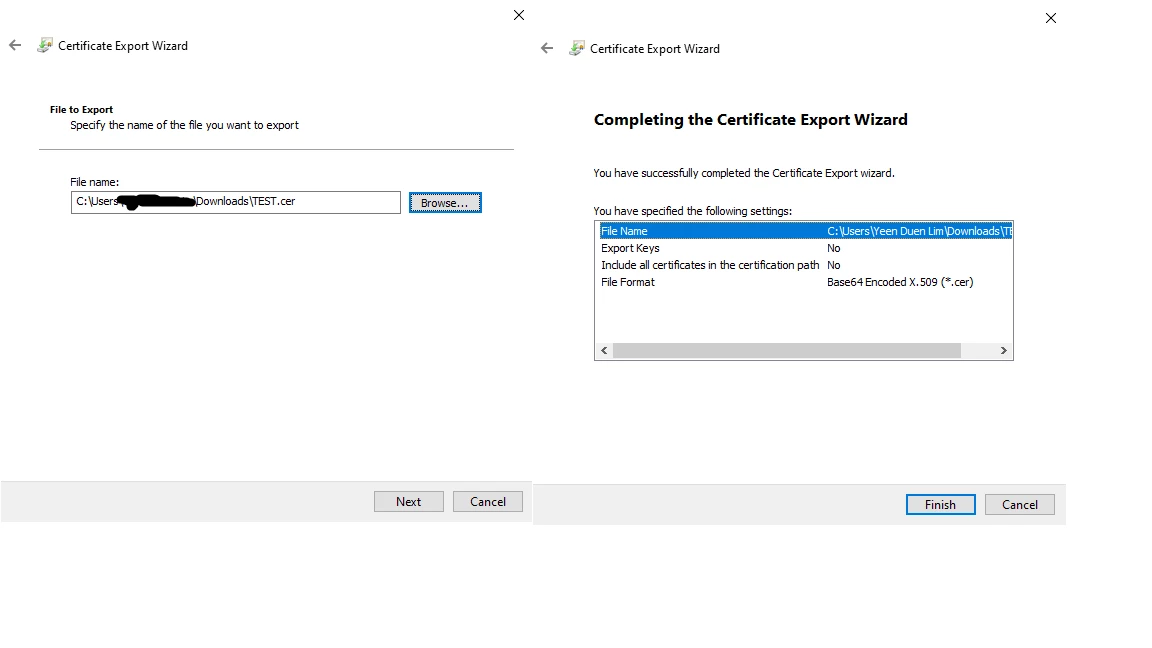Close the File to Export wizard window
Image resolution: width=1152 pixels, height=648 pixels.
tap(519, 15)
